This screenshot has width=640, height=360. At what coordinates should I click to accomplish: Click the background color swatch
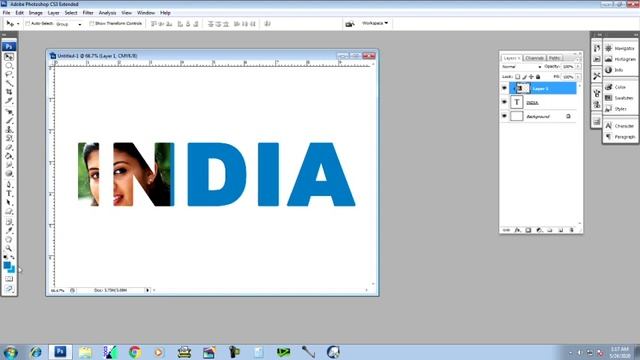pyautogui.click(x=12, y=270)
